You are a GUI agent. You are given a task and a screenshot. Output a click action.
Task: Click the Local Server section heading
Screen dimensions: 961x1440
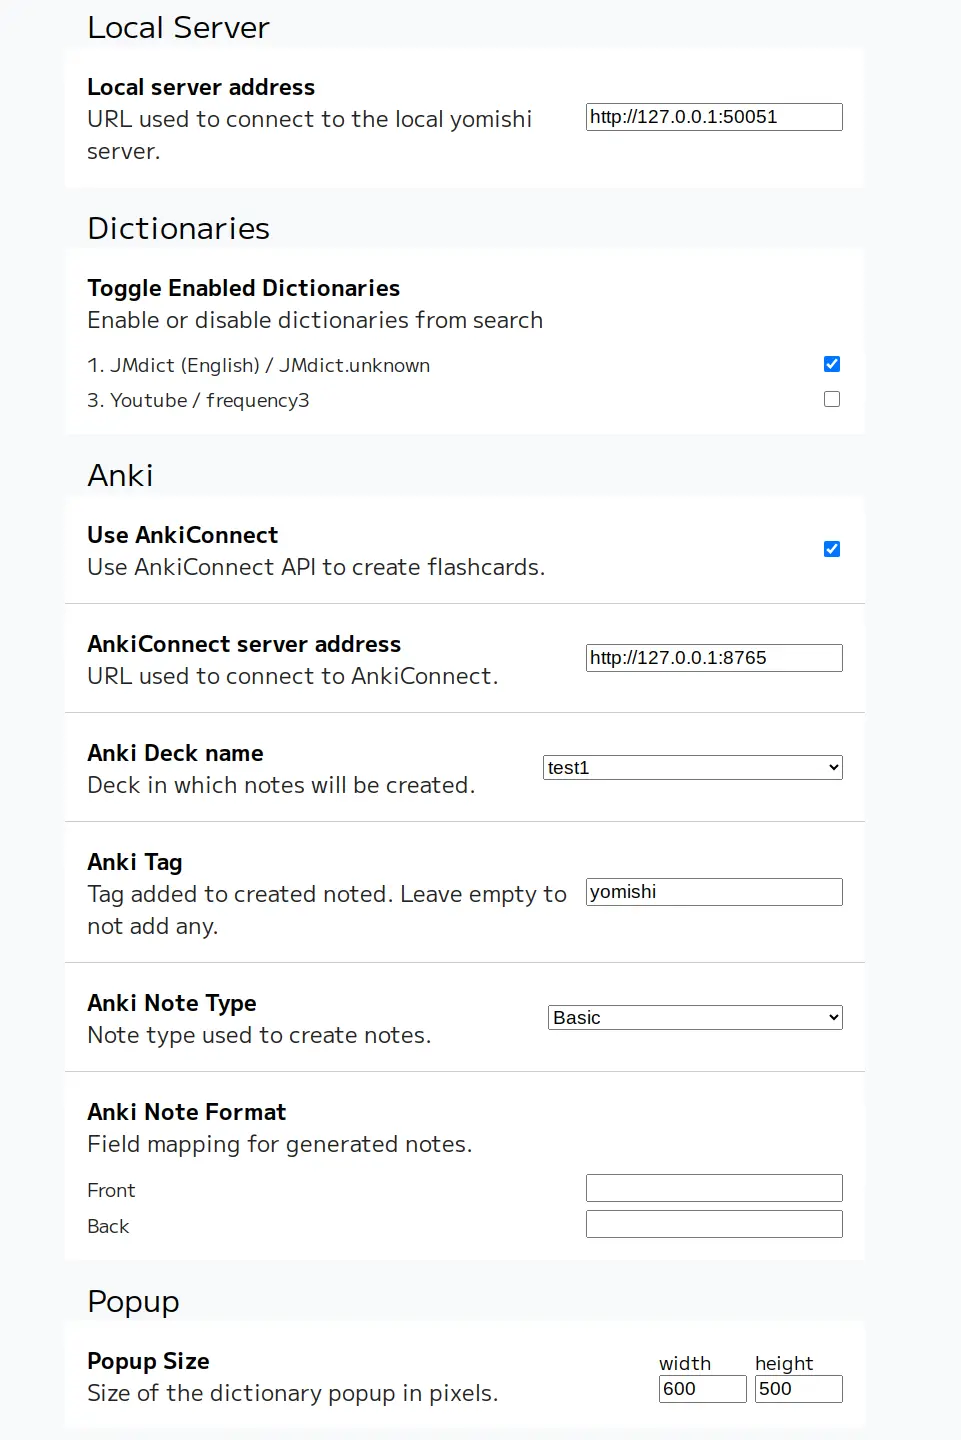click(x=178, y=28)
